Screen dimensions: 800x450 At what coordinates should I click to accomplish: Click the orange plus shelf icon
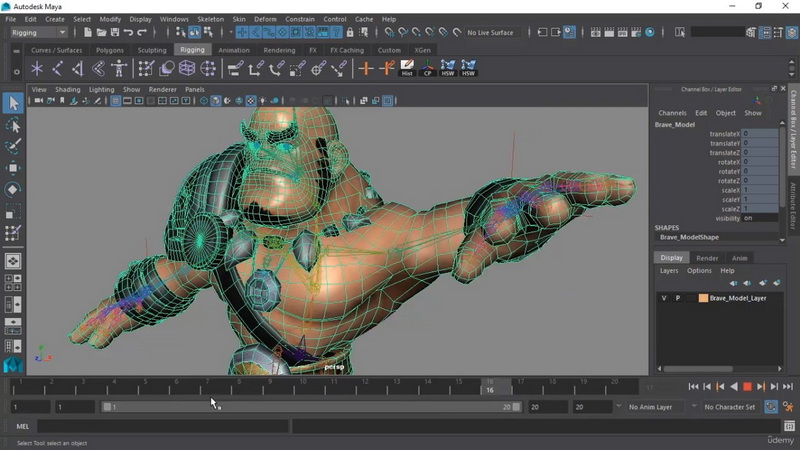click(366, 68)
